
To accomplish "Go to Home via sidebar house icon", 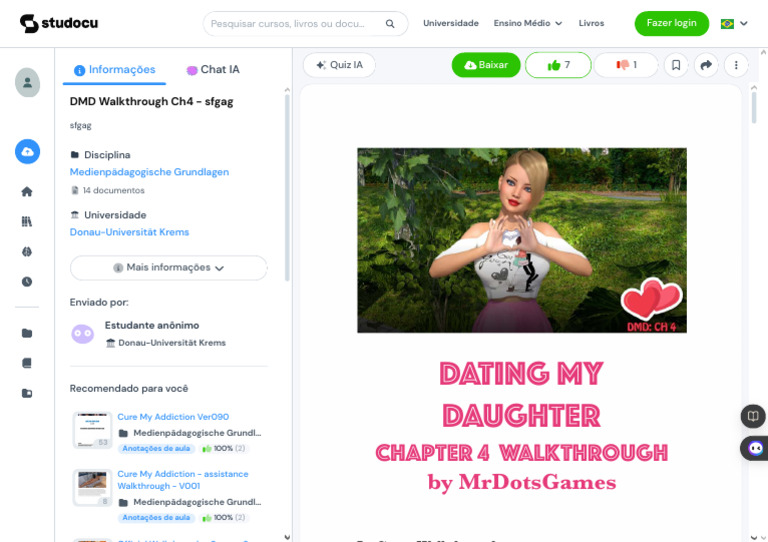I will coord(27,191).
